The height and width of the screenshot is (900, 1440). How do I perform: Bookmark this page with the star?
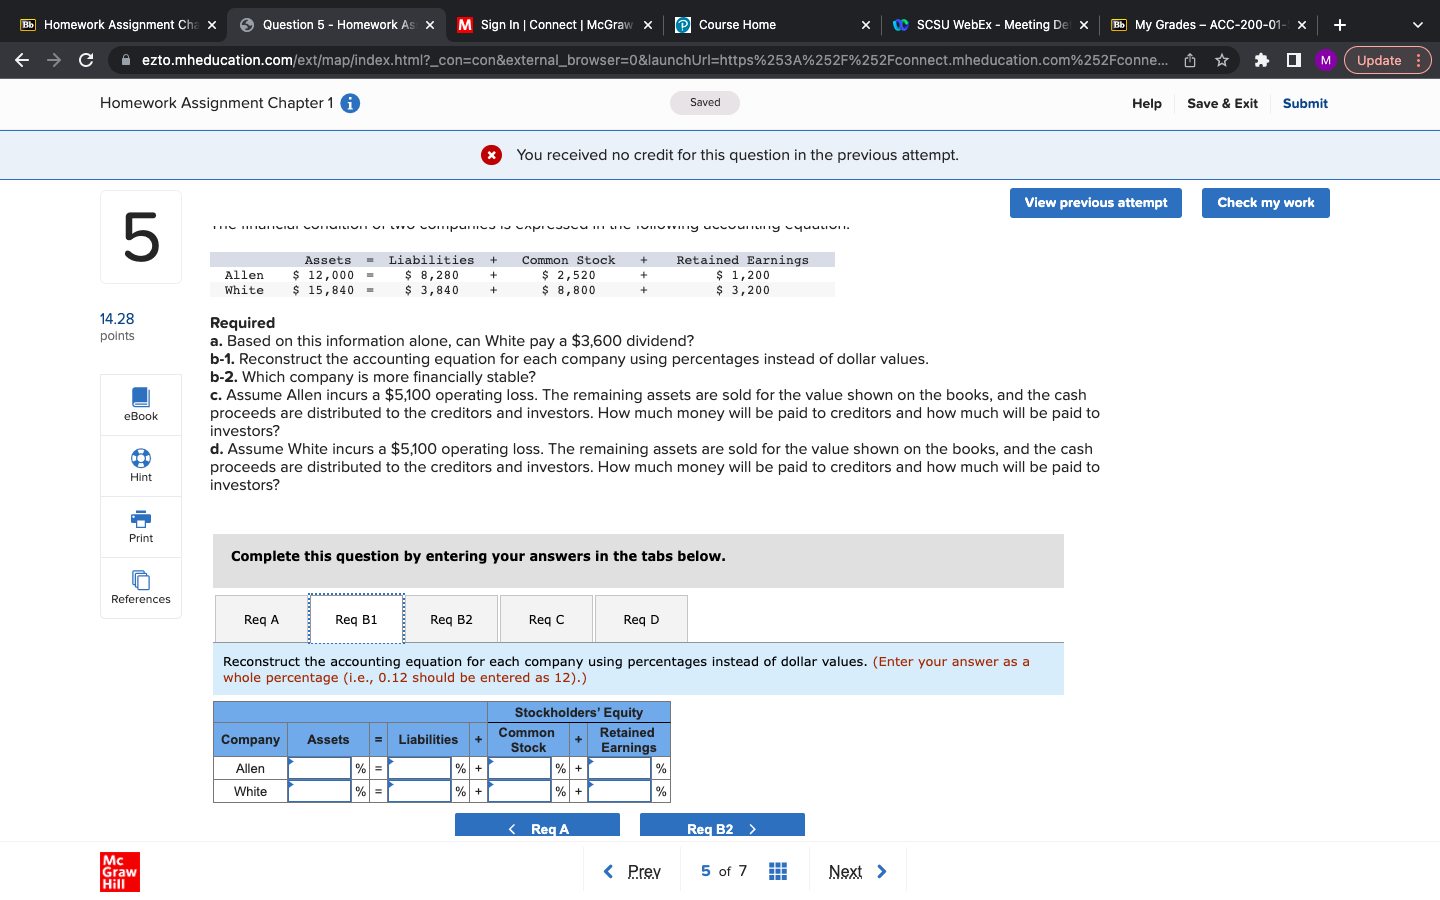point(1222,60)
